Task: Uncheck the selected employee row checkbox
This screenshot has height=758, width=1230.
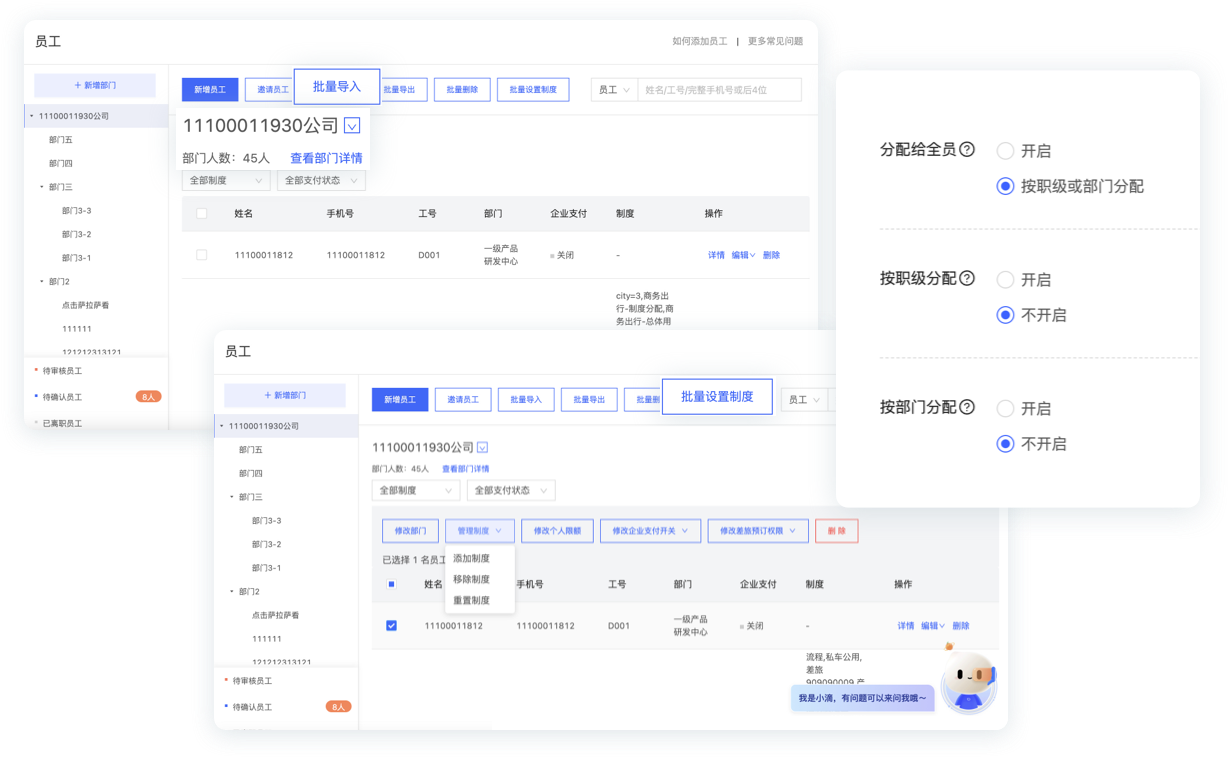Action: coord(391,626)
